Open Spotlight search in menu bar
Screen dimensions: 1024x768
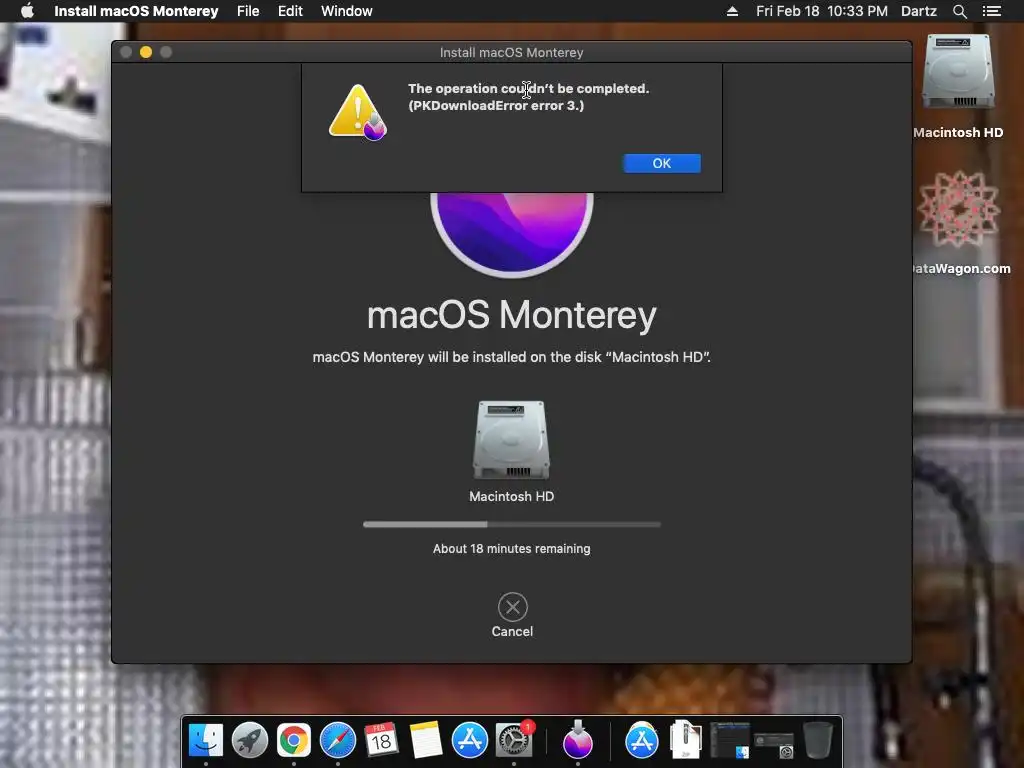(959, 11)
